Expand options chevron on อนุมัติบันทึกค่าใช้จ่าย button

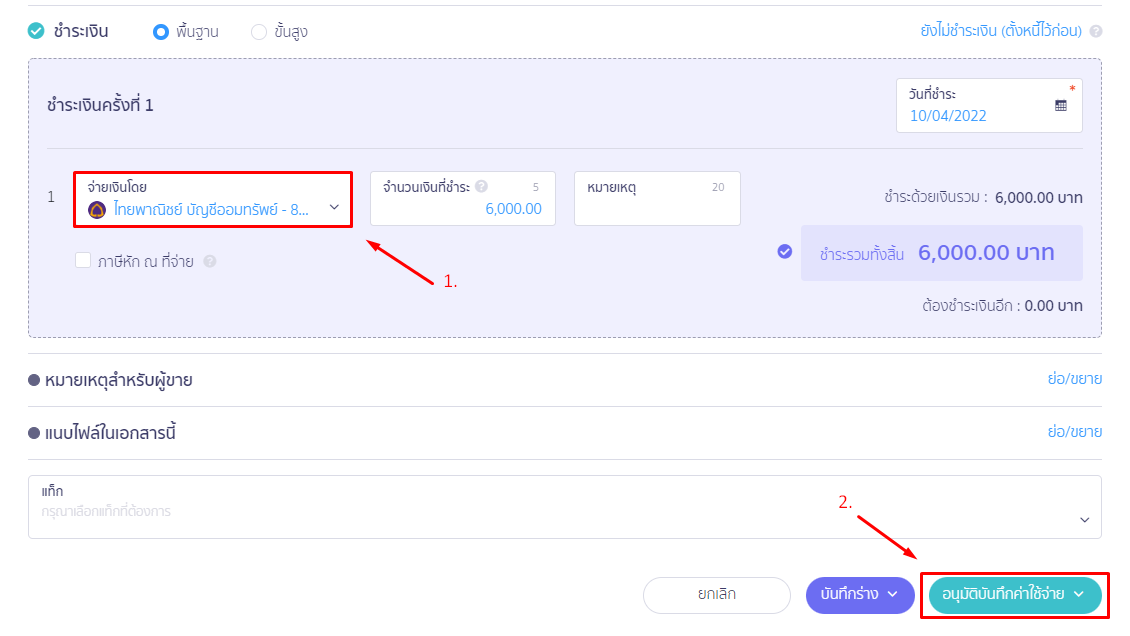[1078, 595]
